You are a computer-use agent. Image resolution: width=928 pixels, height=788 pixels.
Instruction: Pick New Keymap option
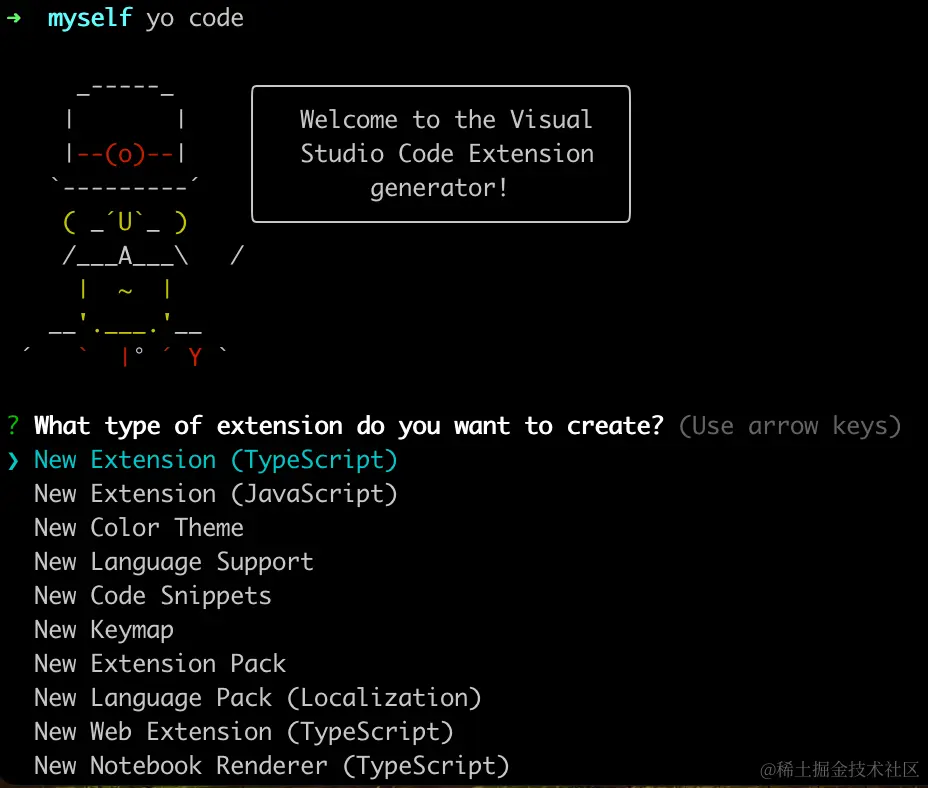104,630
